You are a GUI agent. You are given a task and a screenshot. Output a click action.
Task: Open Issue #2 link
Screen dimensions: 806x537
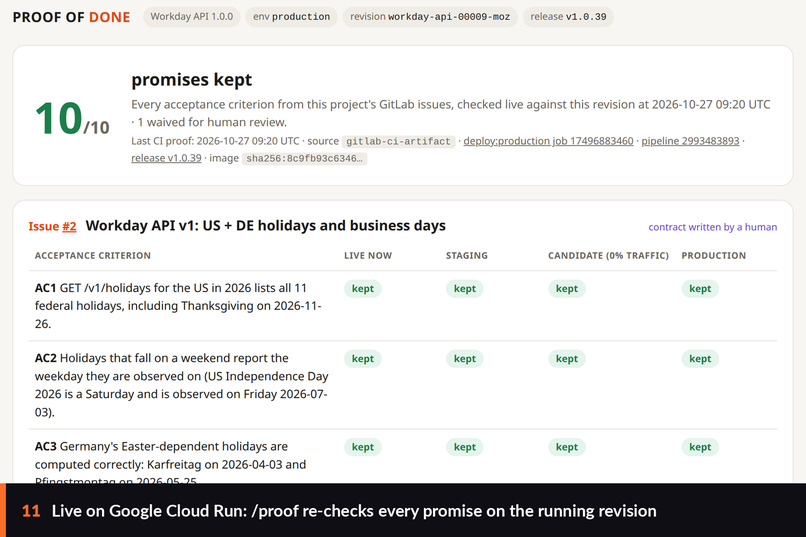tap(52, 226)
